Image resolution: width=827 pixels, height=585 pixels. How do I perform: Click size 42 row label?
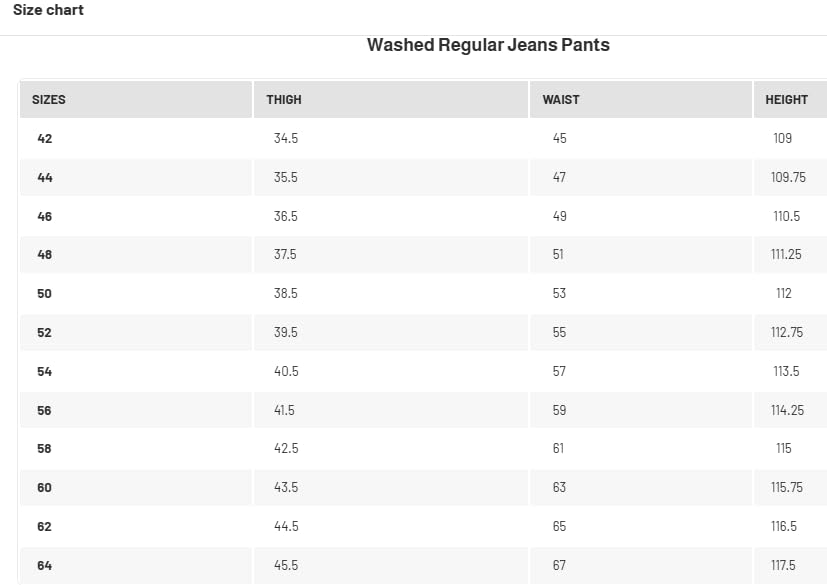[x=45, y=138]
